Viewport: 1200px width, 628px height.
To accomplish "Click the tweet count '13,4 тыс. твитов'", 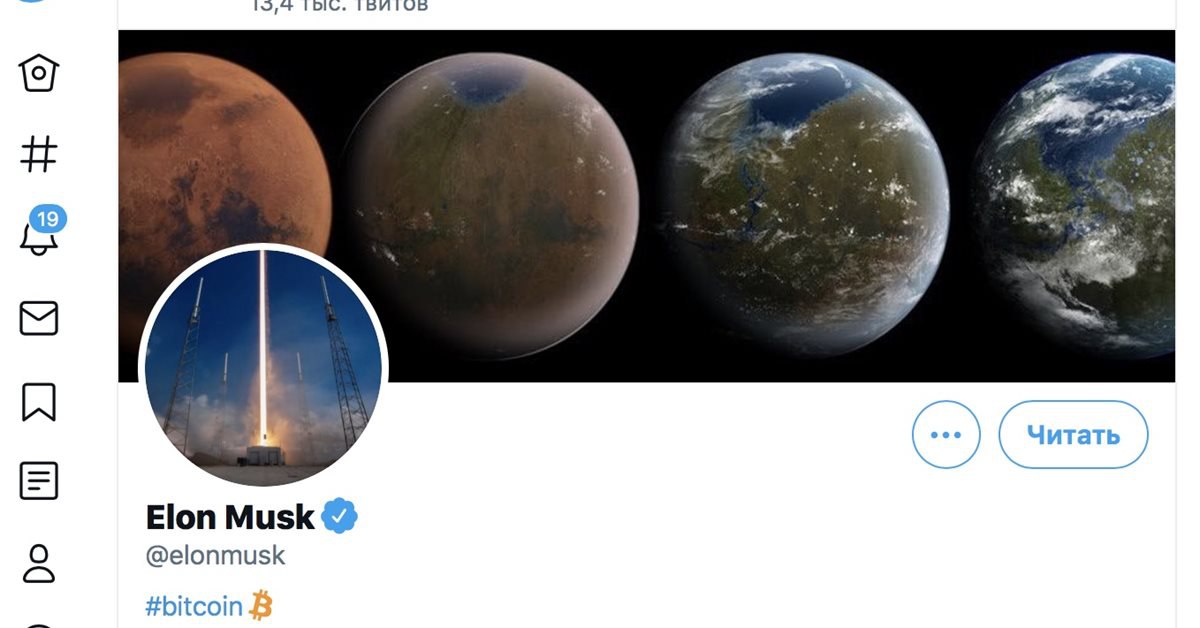I will click(x=340, y=5).
